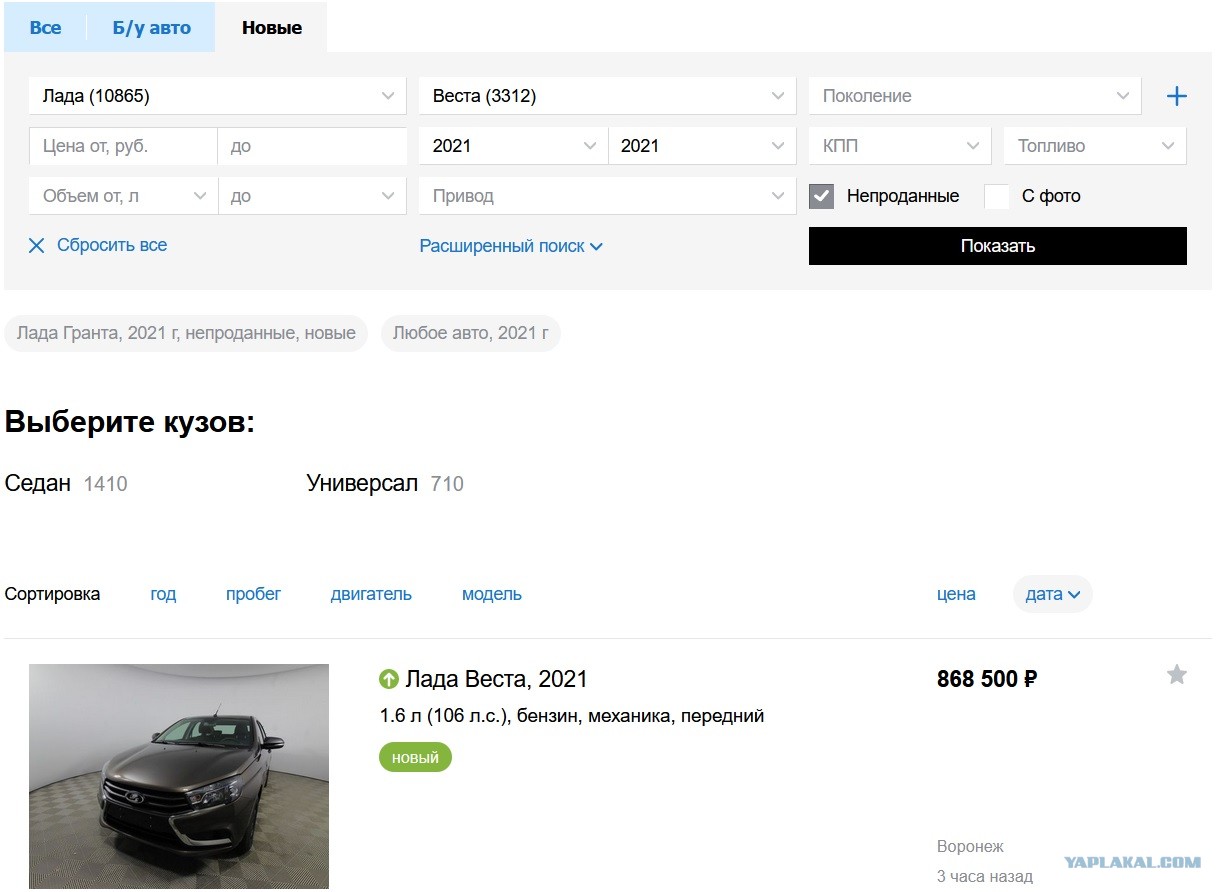This screenshot has width=1227, height=892.
Task: Open the Лада Веста, 2021 listing title
Action: [496, 680]
